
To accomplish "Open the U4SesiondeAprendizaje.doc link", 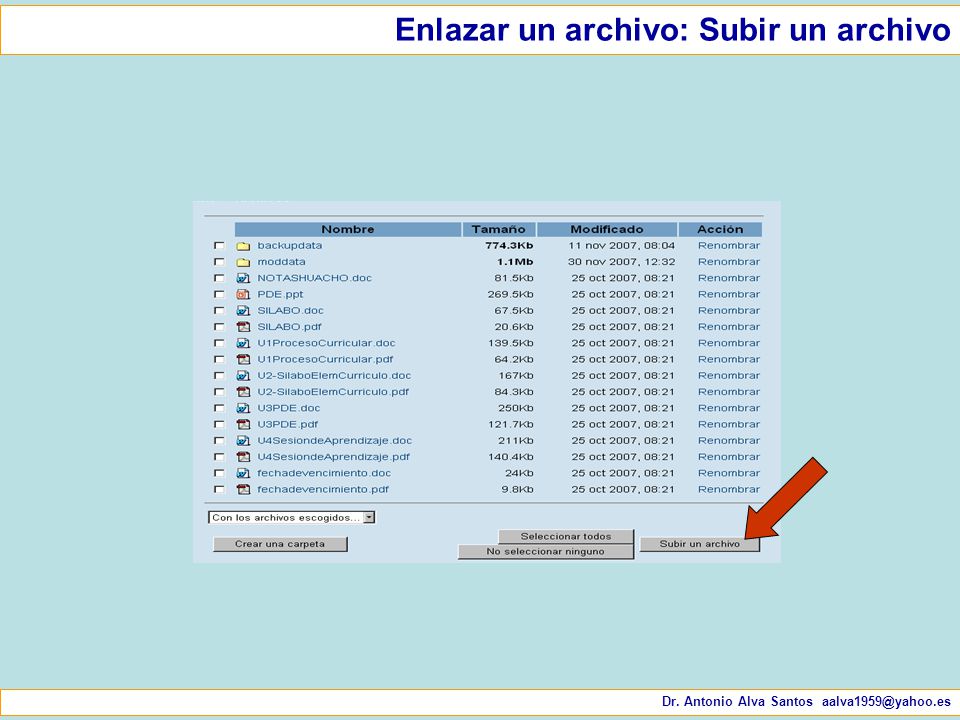I will point(335,440).
